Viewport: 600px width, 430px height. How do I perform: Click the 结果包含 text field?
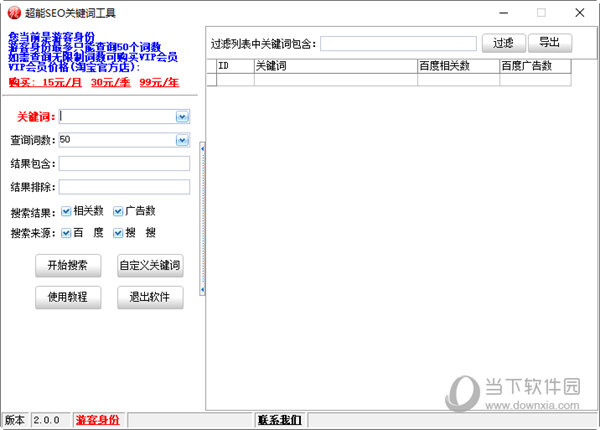(x=124, y=164)
